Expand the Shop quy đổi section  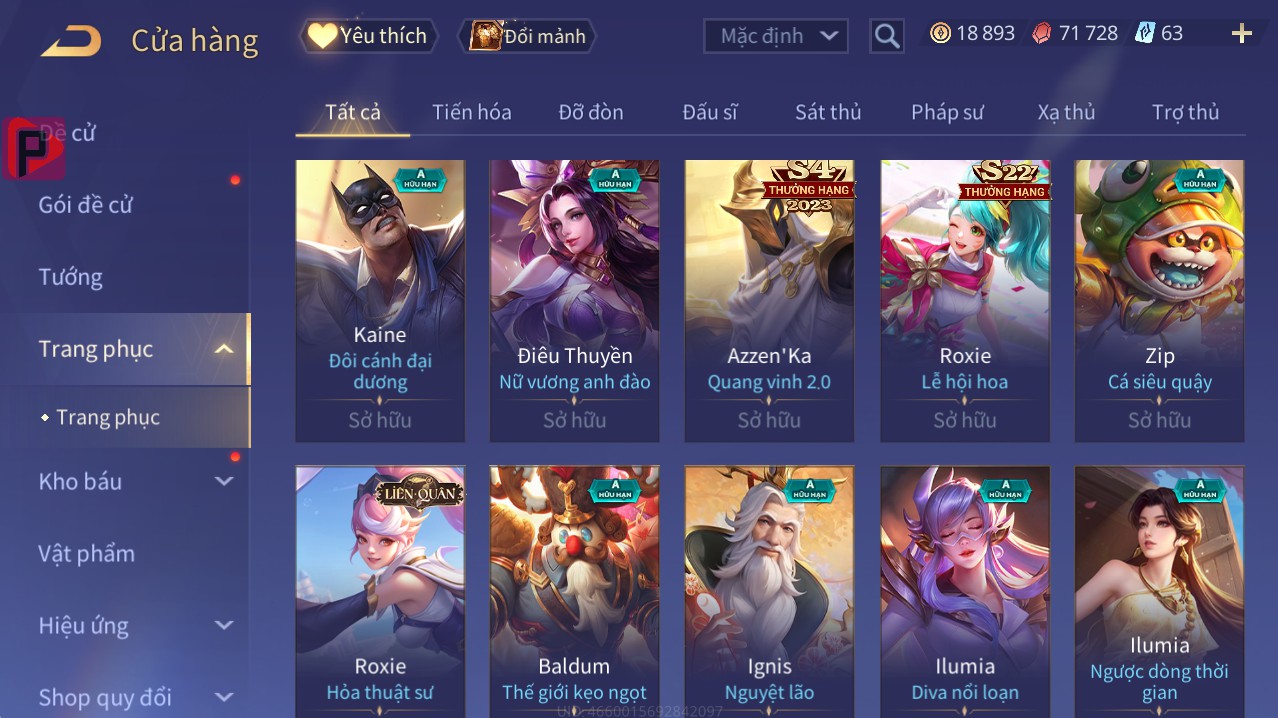click(x=224, y=697)
